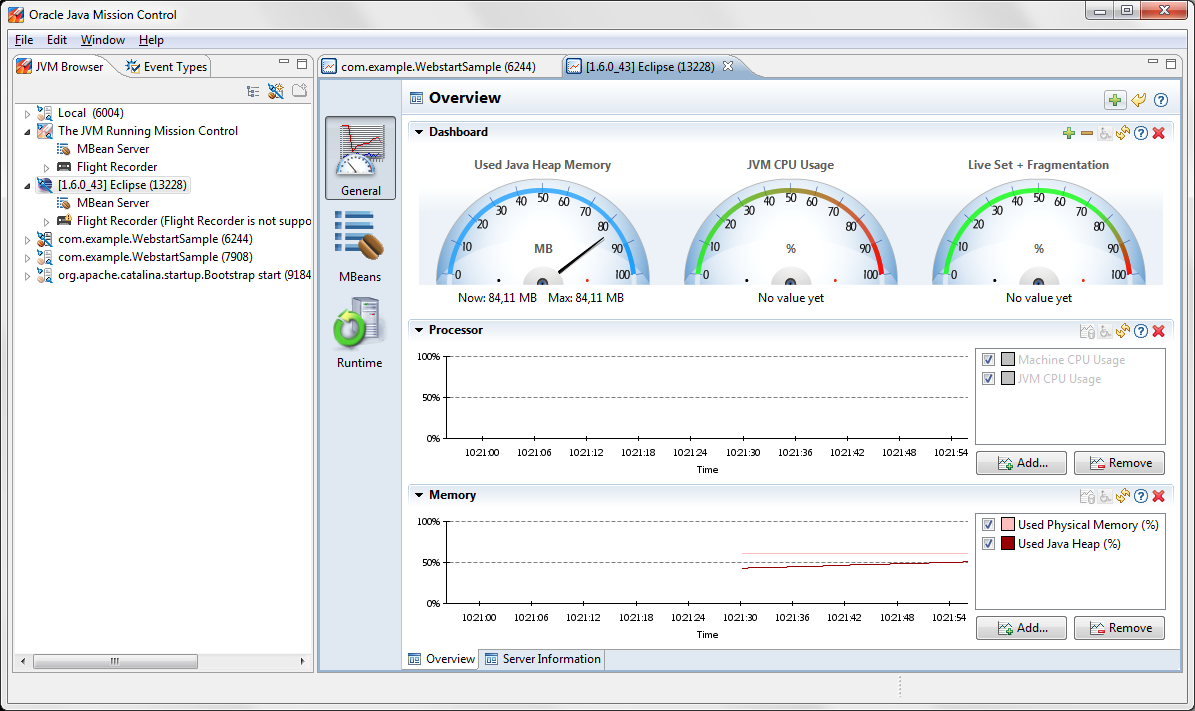Viewport: 1195px width, 711px height.
Task: Switch to the Server Information tab
Action: (543, 659)
